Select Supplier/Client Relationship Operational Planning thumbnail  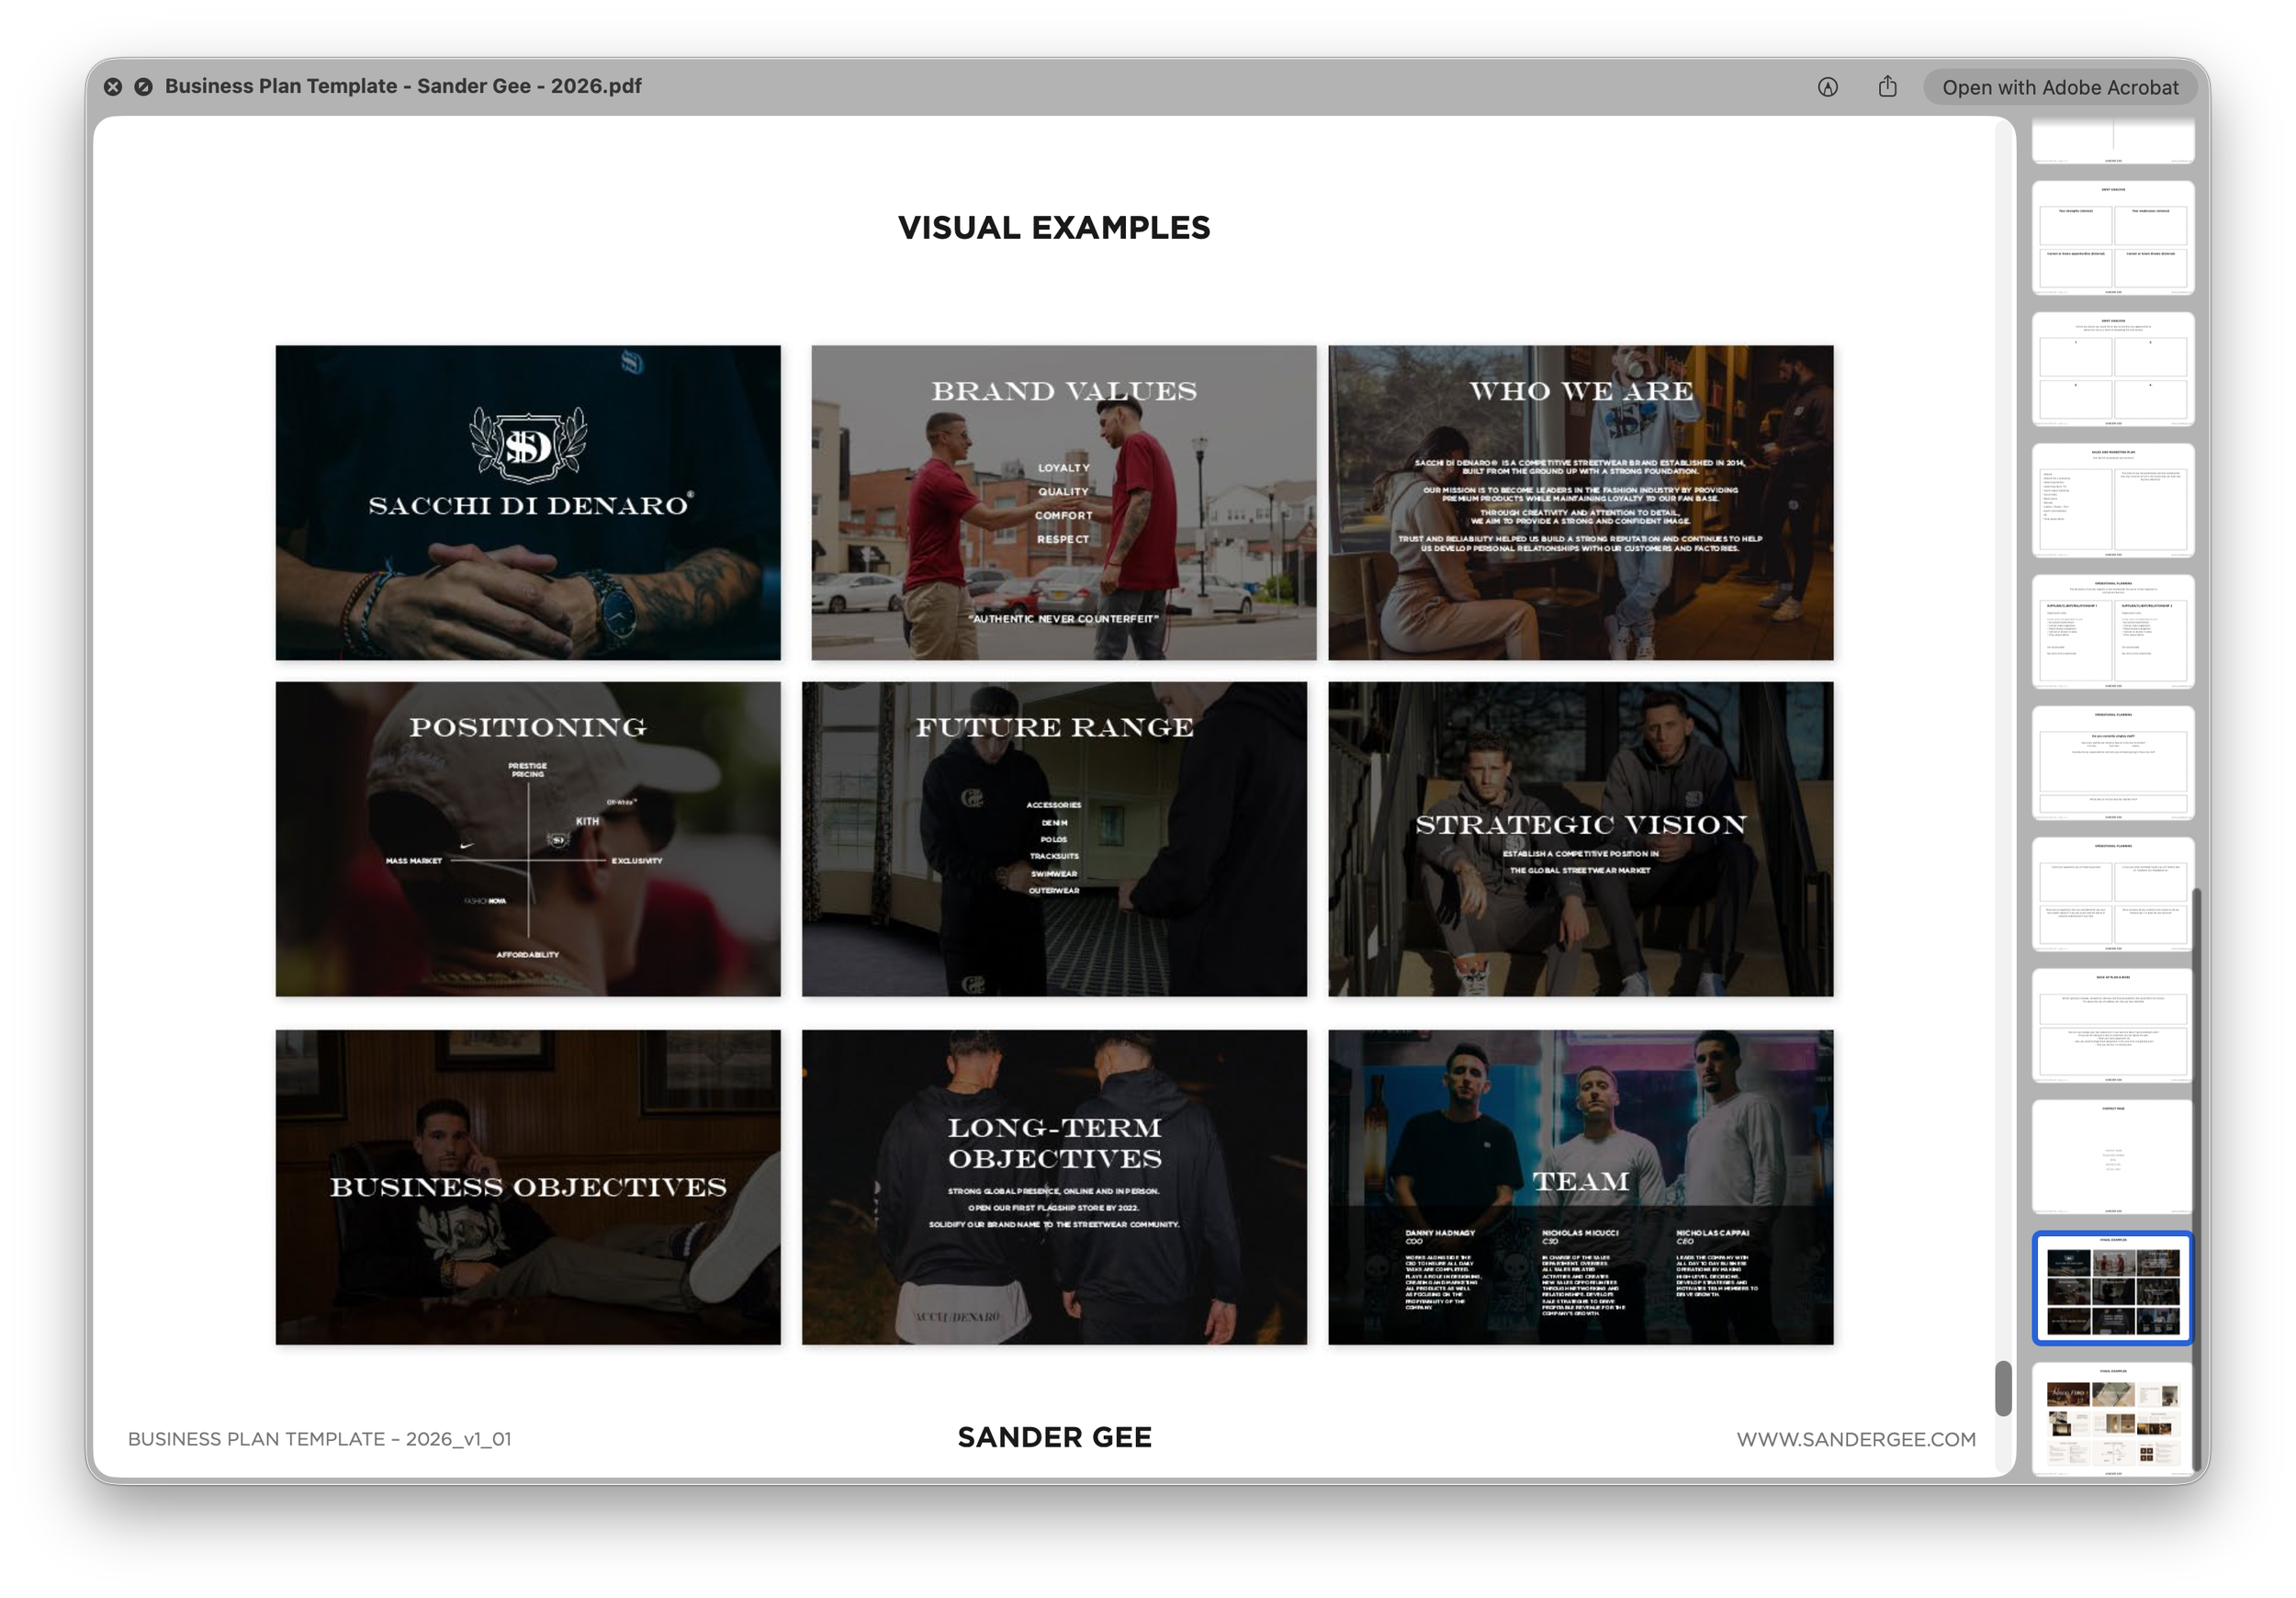tap(2113, 631)
